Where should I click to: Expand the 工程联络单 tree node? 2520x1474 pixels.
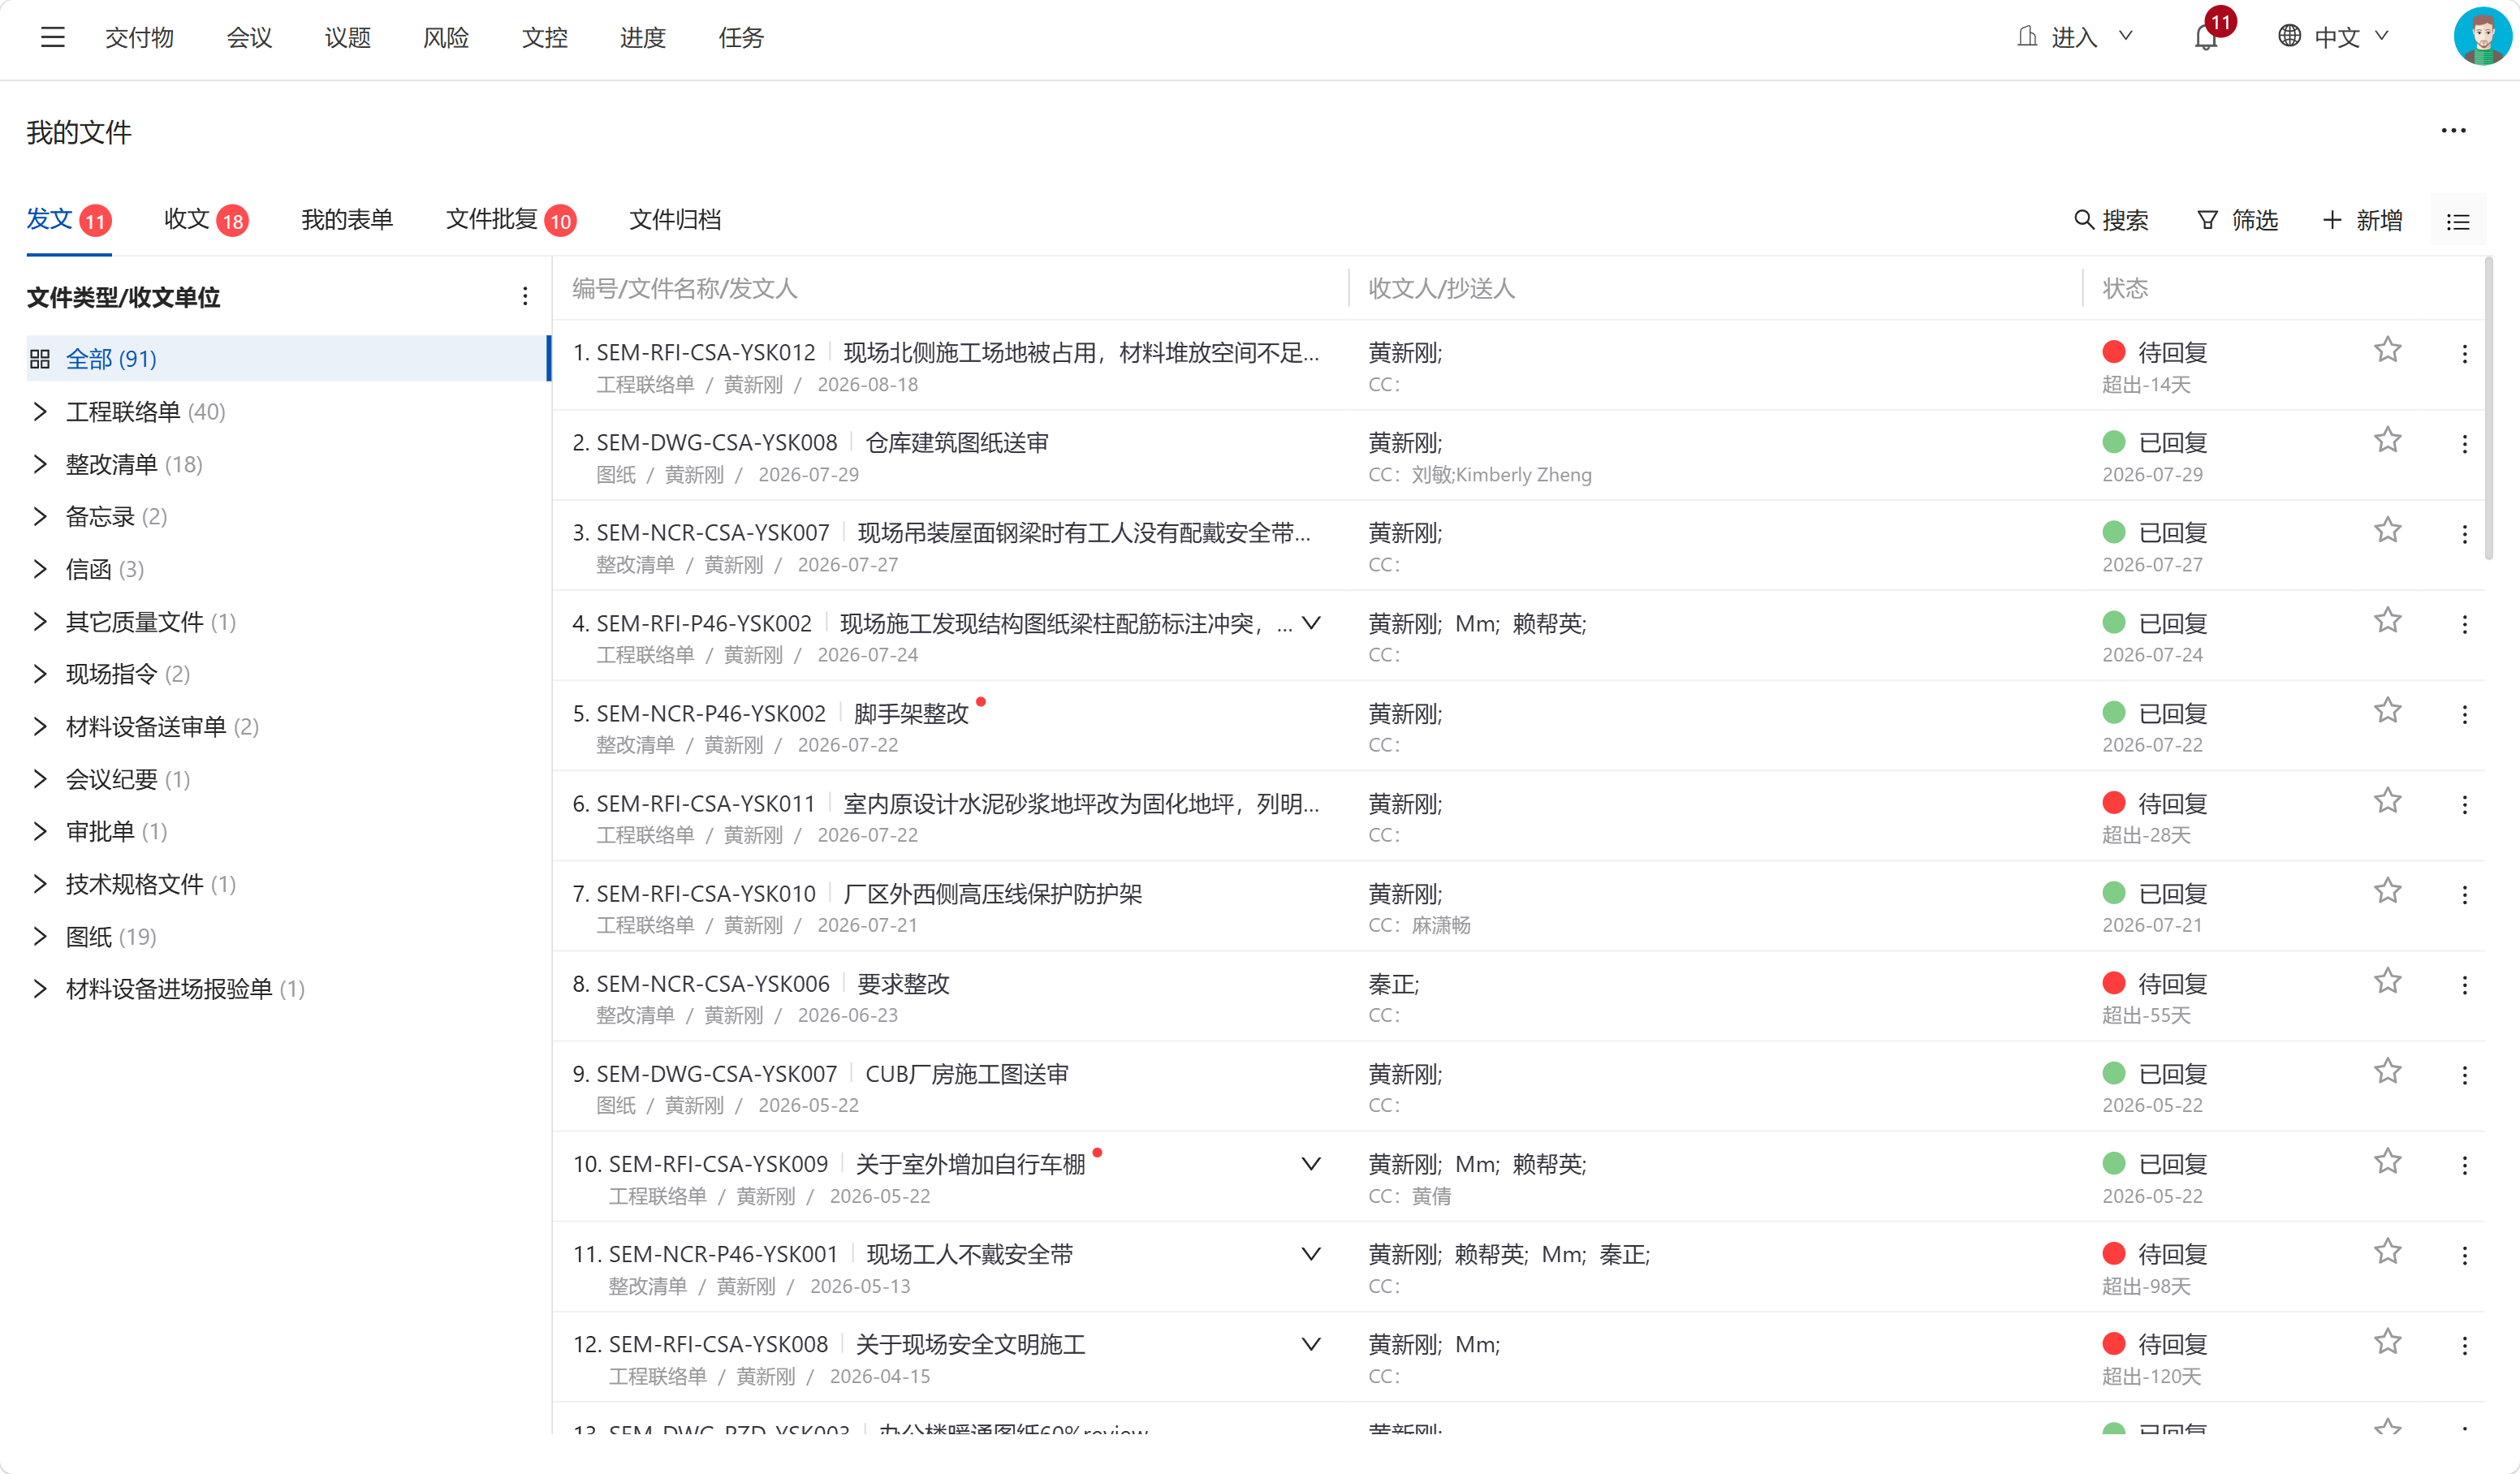point(40,411)
